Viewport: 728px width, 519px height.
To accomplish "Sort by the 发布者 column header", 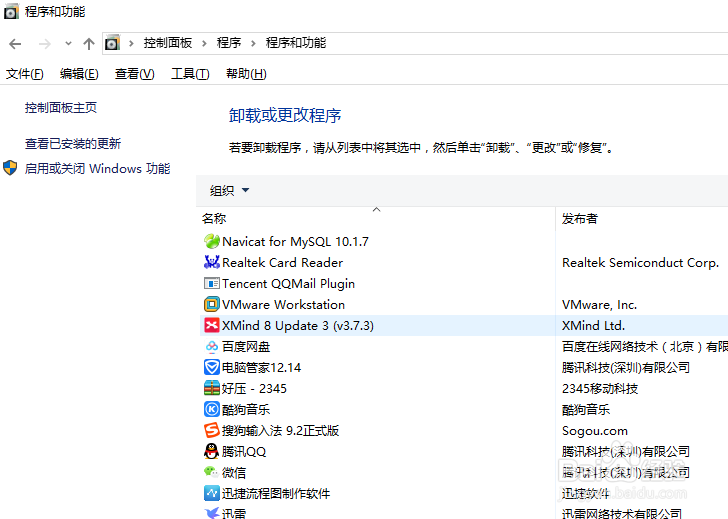I will tap(580, 218).
